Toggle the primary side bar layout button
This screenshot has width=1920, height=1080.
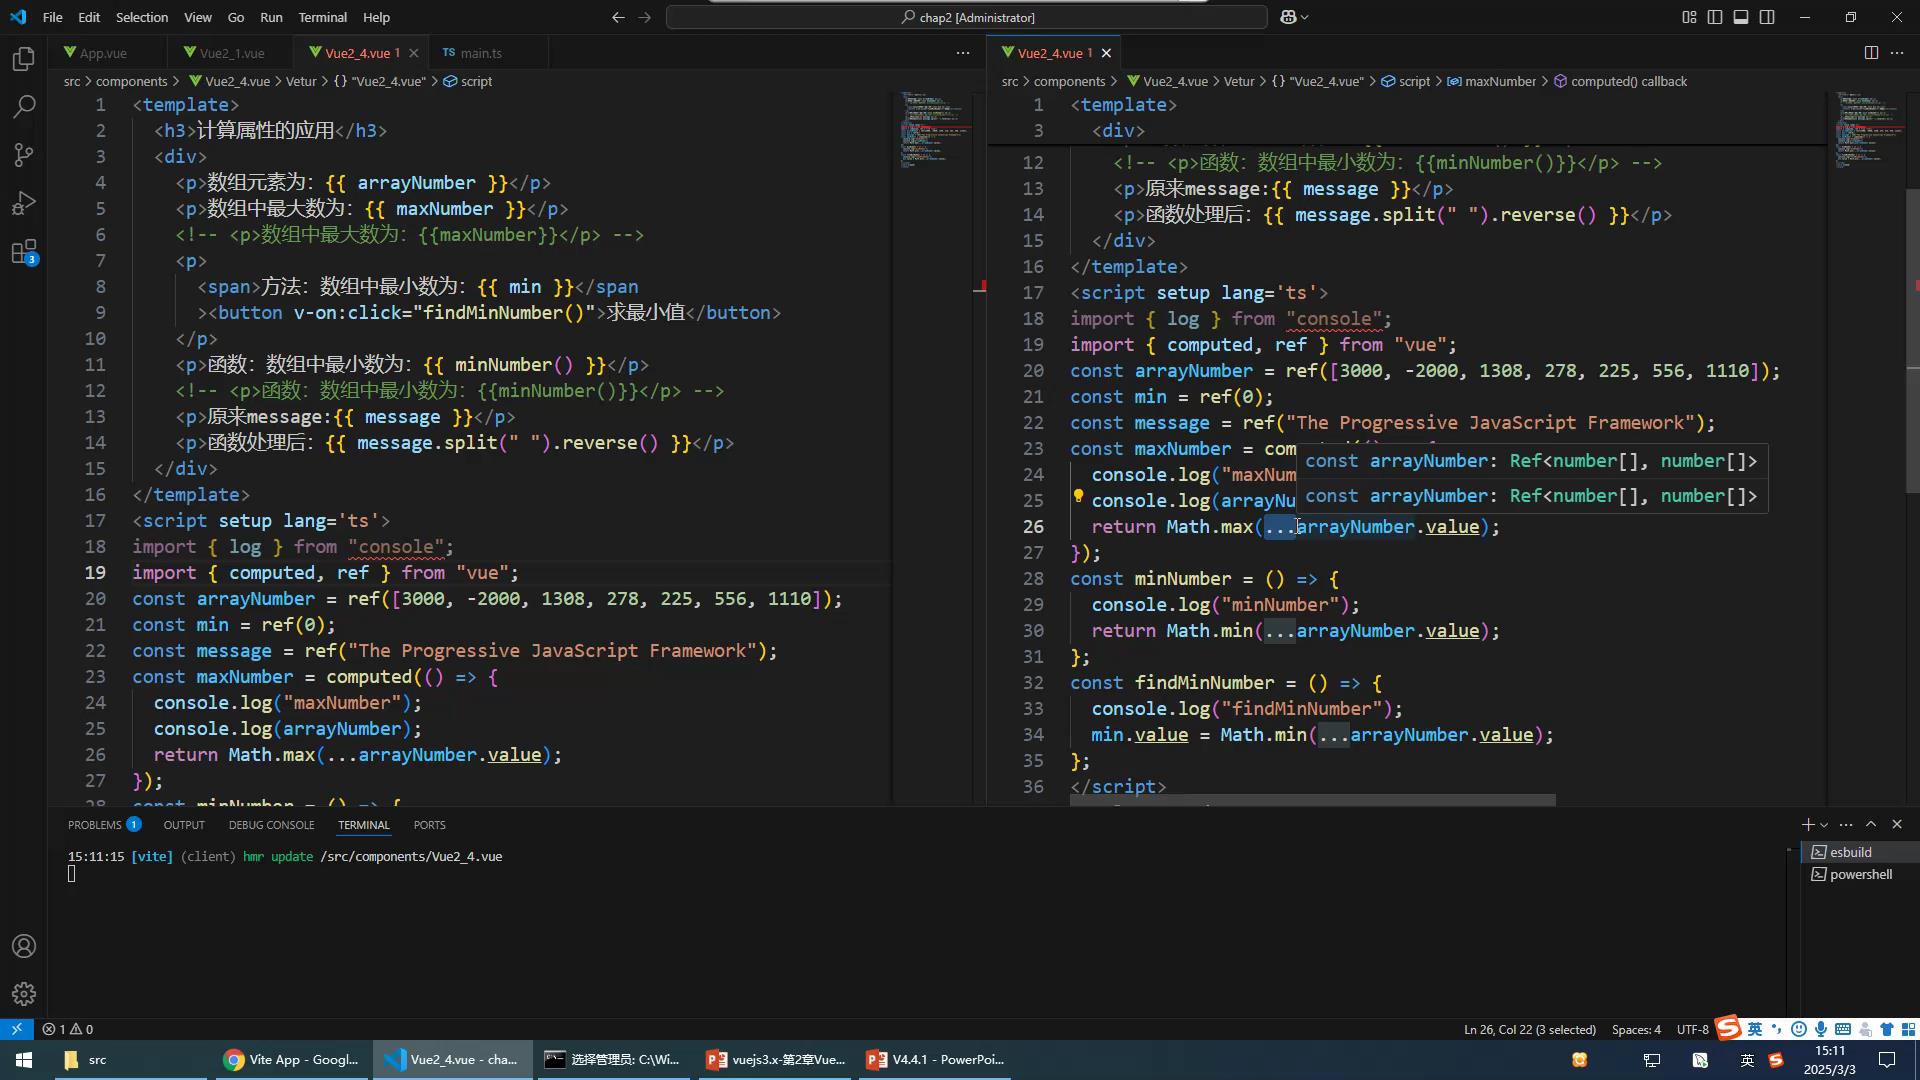click(x=1715, y=17)
